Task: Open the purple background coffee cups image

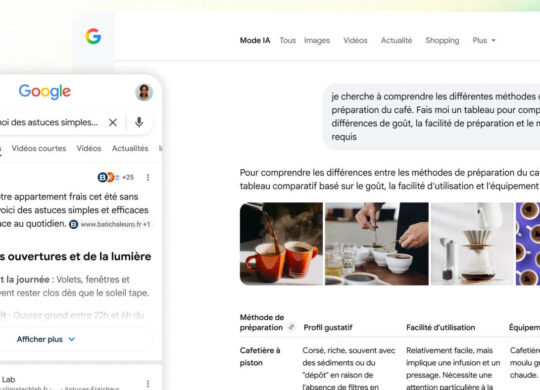Action: point(528,244)
